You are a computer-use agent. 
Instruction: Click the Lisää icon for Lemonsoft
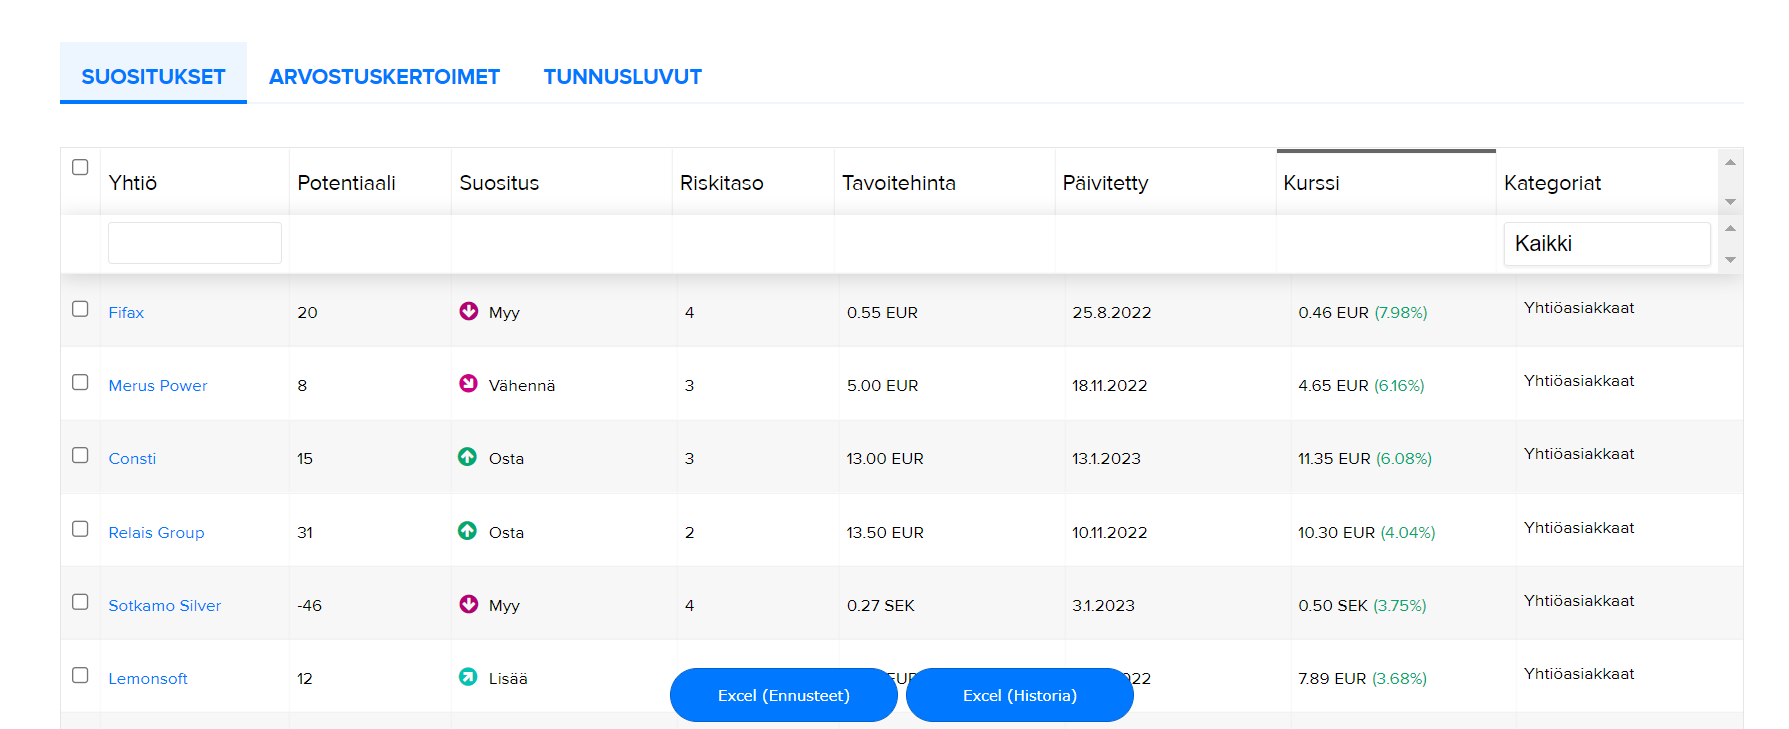click(x=467, y=677)
